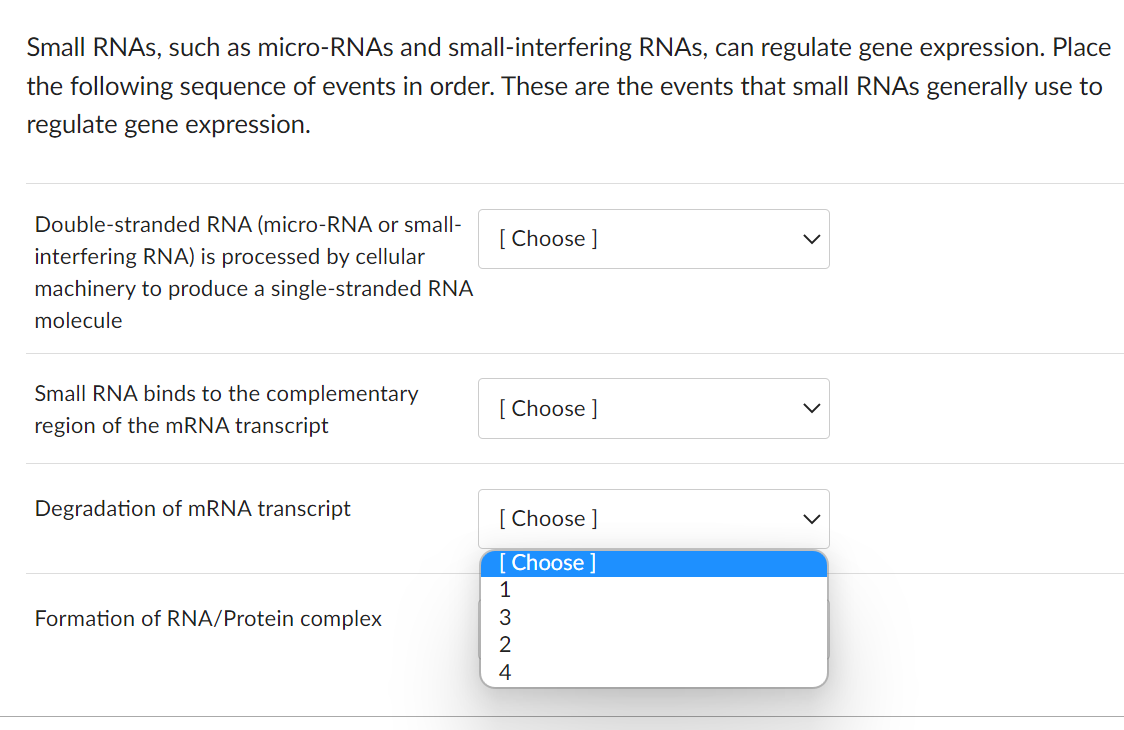Click the question instructions paragraph at the top
1124x730 pixels.
tap(562, 85)
